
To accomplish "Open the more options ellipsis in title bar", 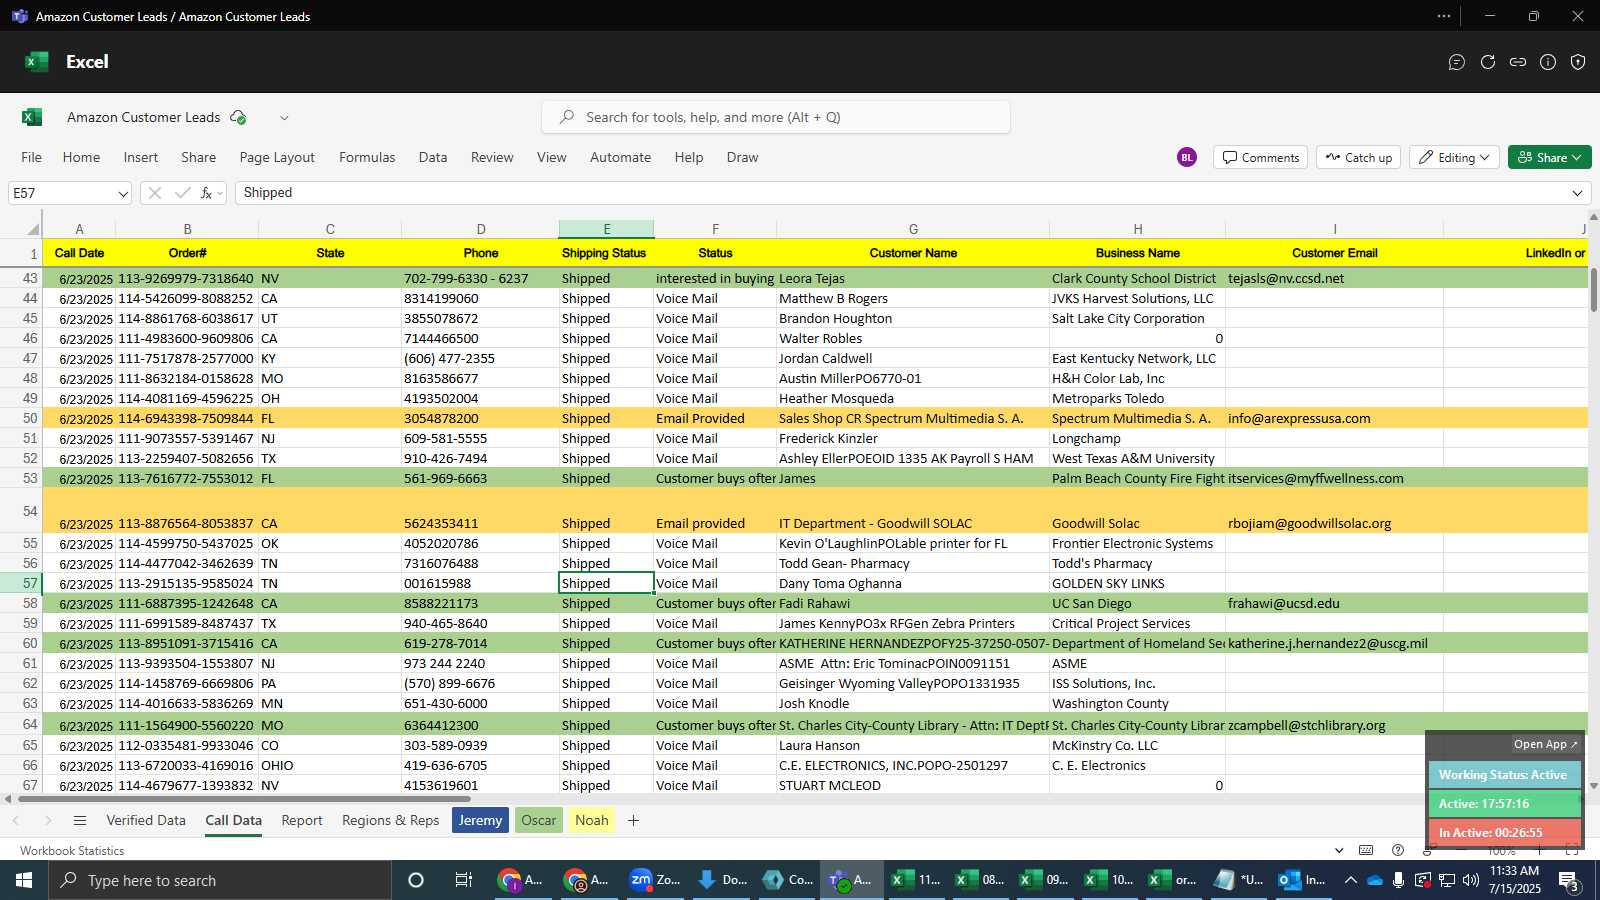I will [x=1444, y=16].
